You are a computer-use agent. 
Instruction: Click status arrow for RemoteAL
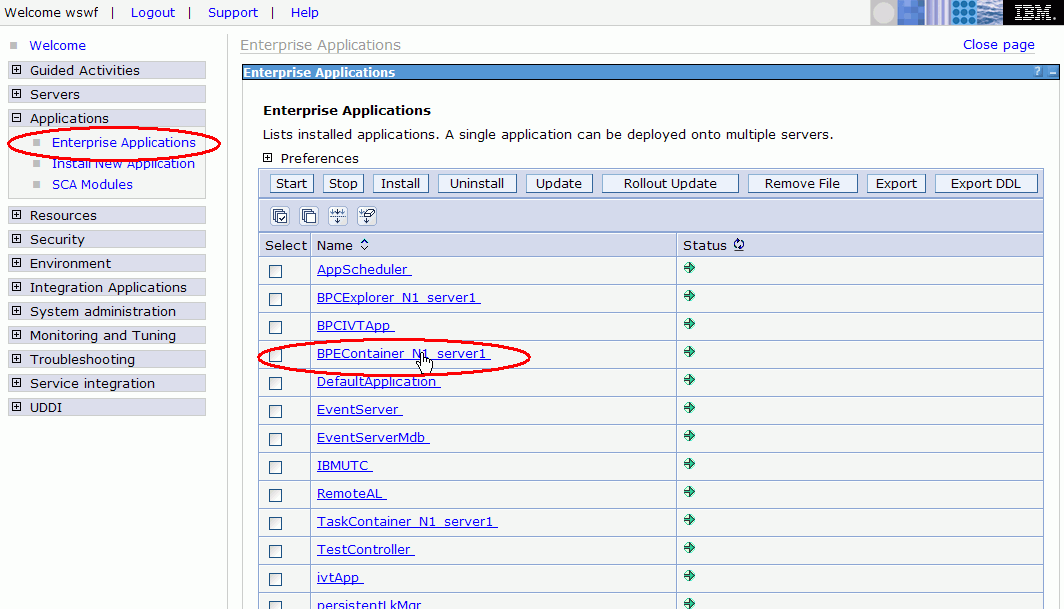[x=689, y=492]
